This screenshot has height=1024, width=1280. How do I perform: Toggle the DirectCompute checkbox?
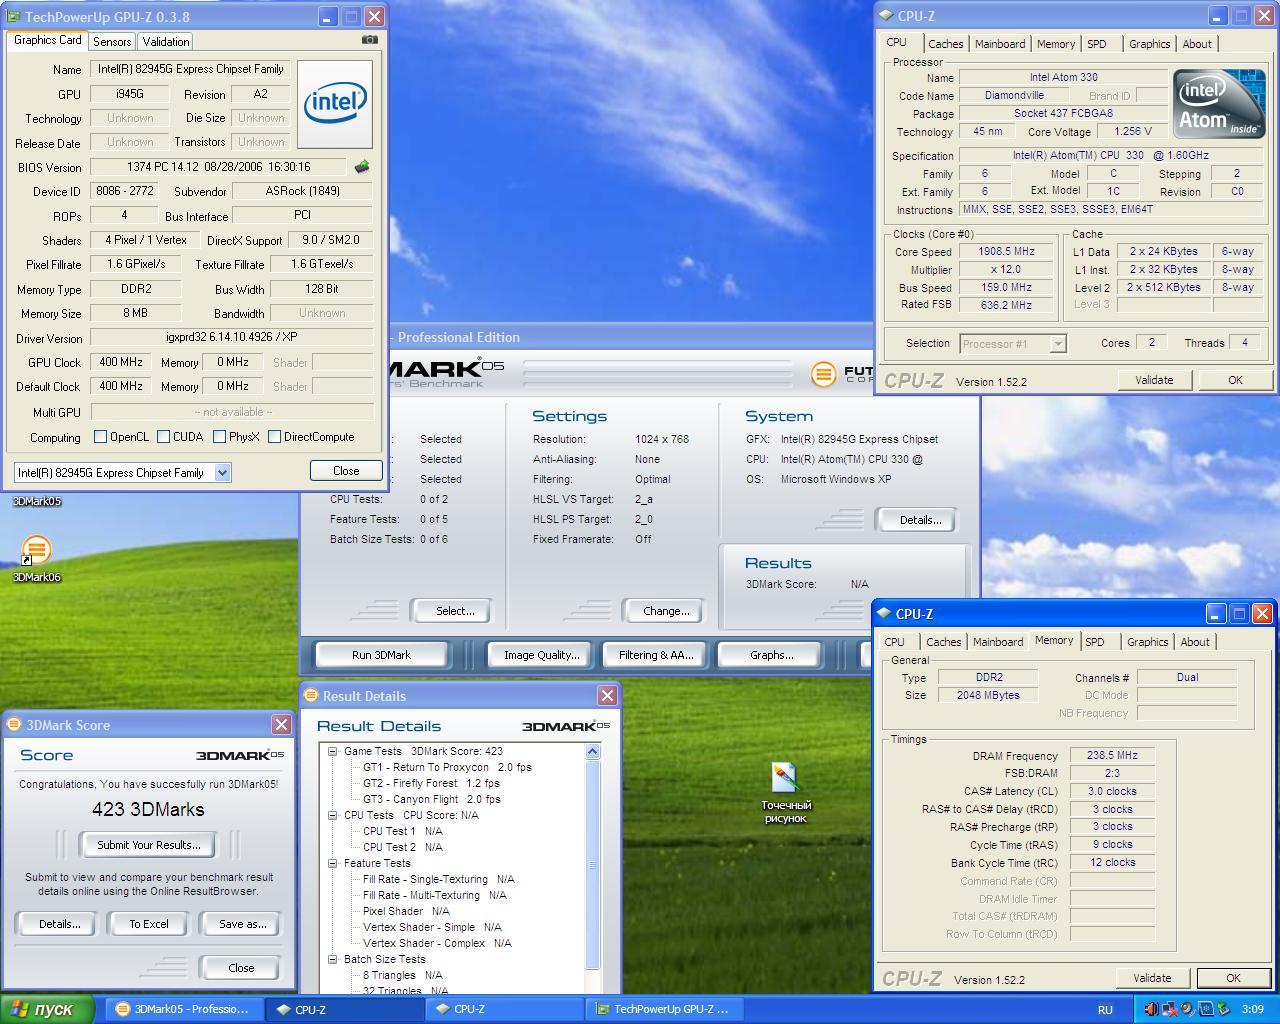pyautogui.click(x=274, y=437)
